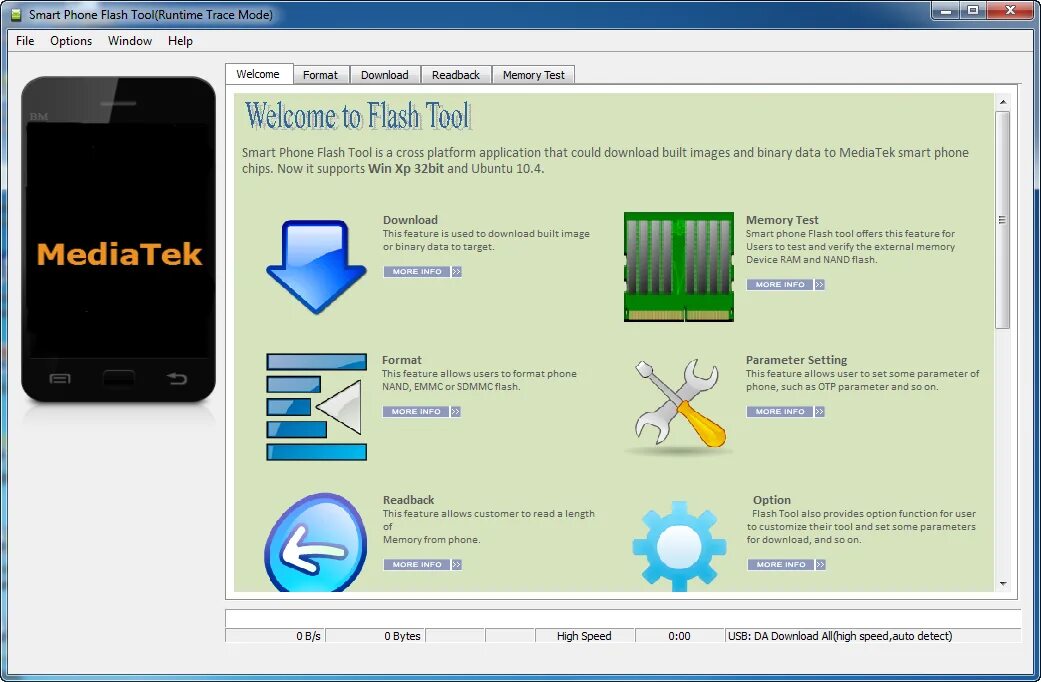Switch to the Memory Test tab
Viewport: 1041px width, 682px height.
[x=533, y=75]
